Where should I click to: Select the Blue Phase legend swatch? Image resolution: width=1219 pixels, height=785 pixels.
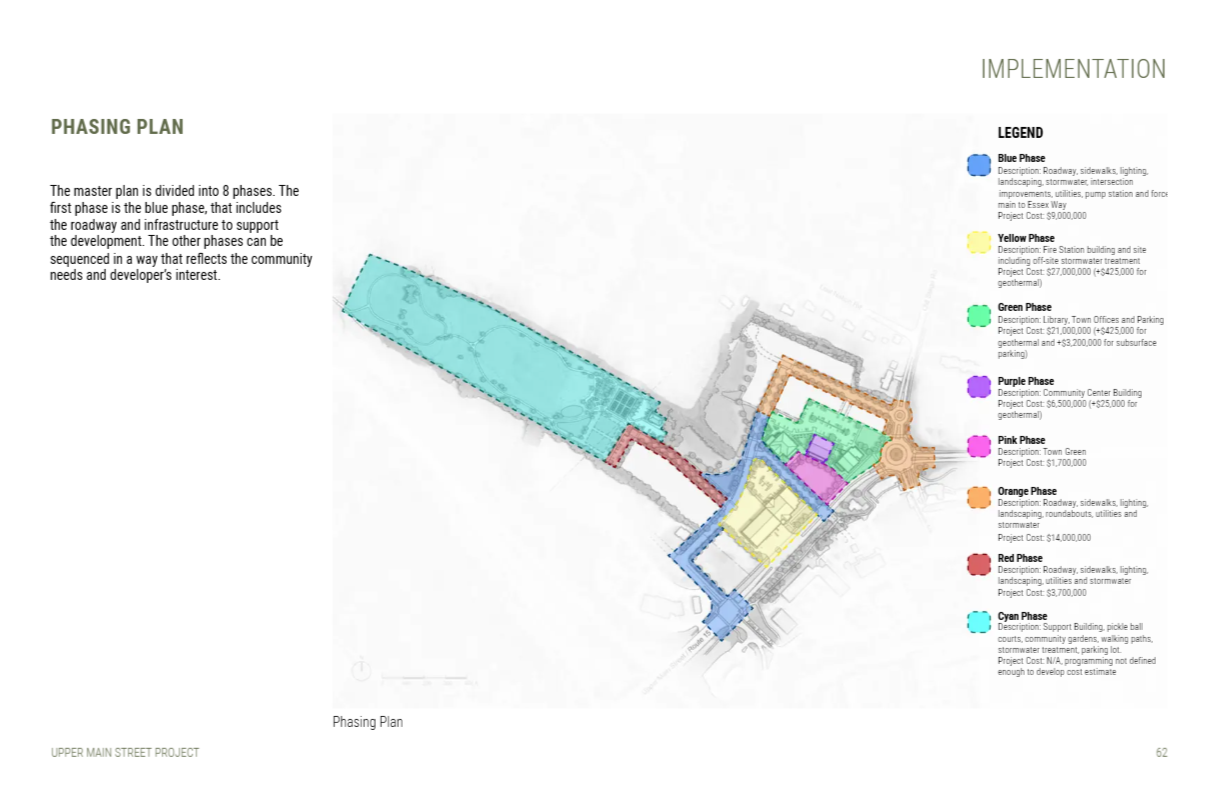coord(977,164)
